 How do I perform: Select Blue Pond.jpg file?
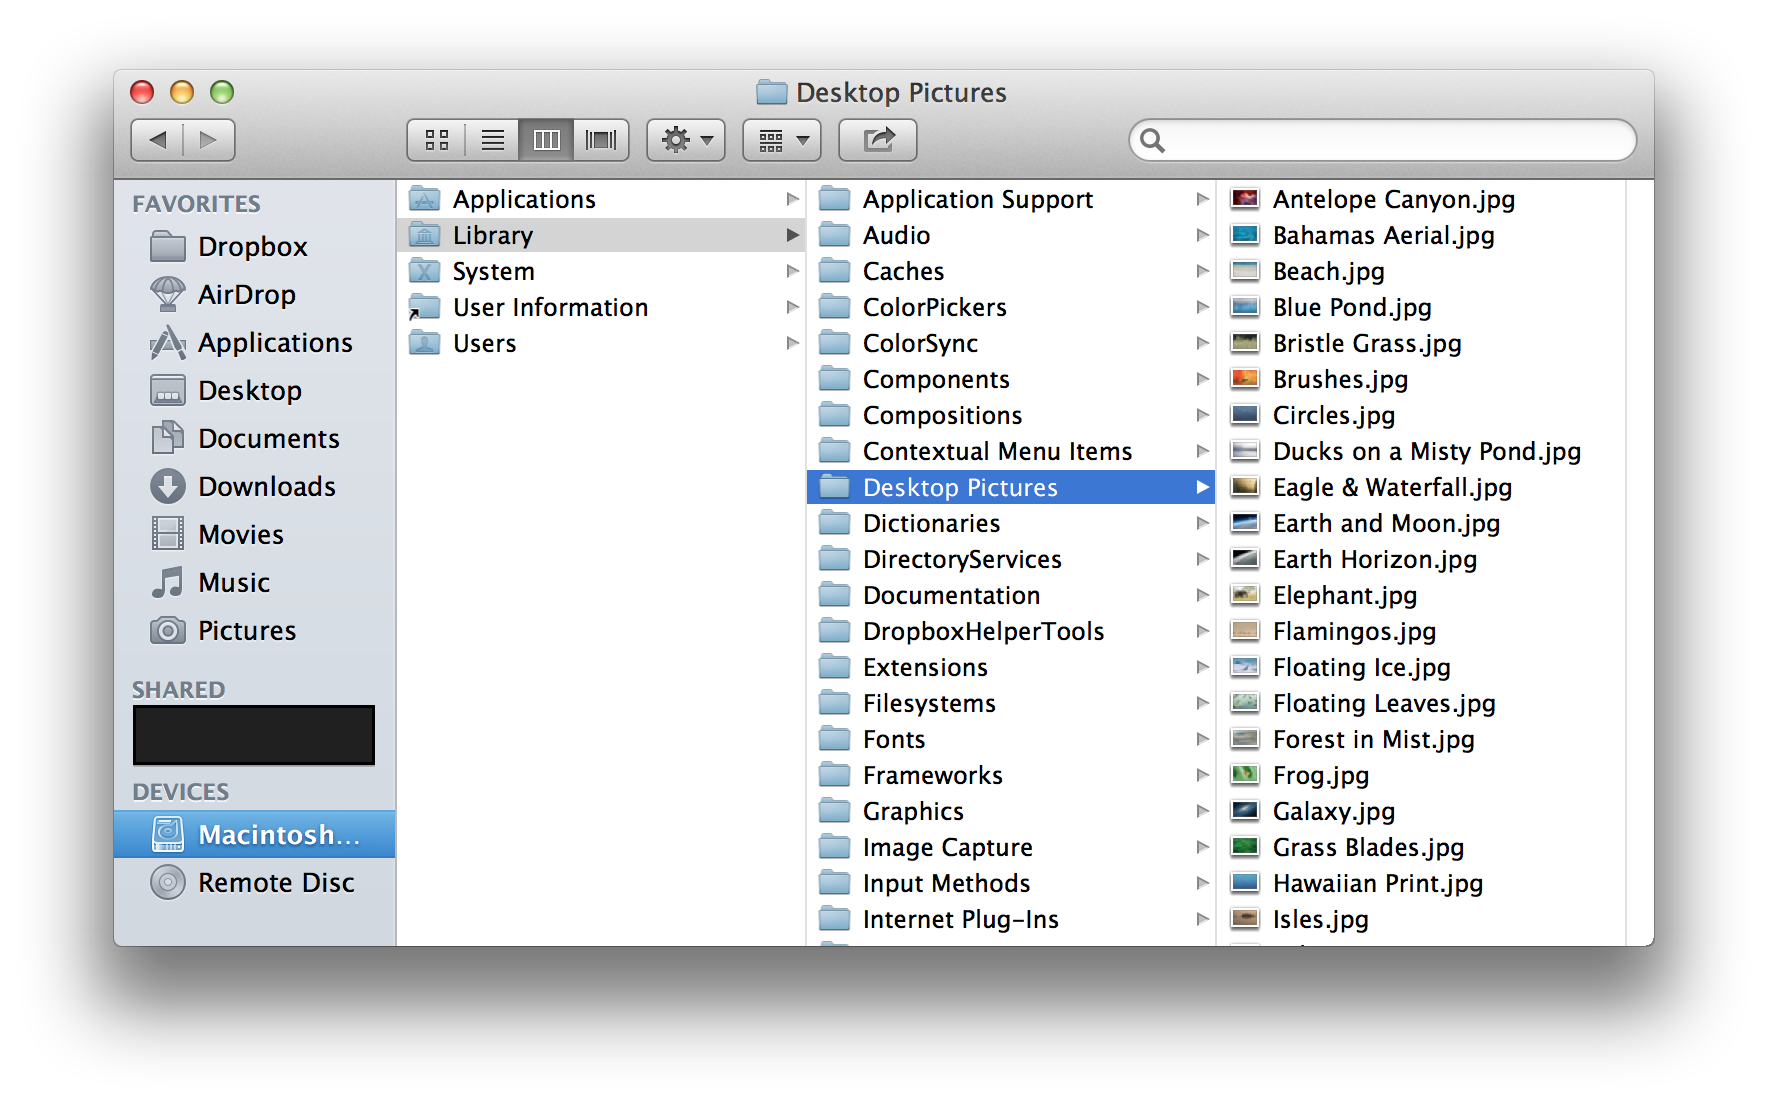(x=1421, y=307)
